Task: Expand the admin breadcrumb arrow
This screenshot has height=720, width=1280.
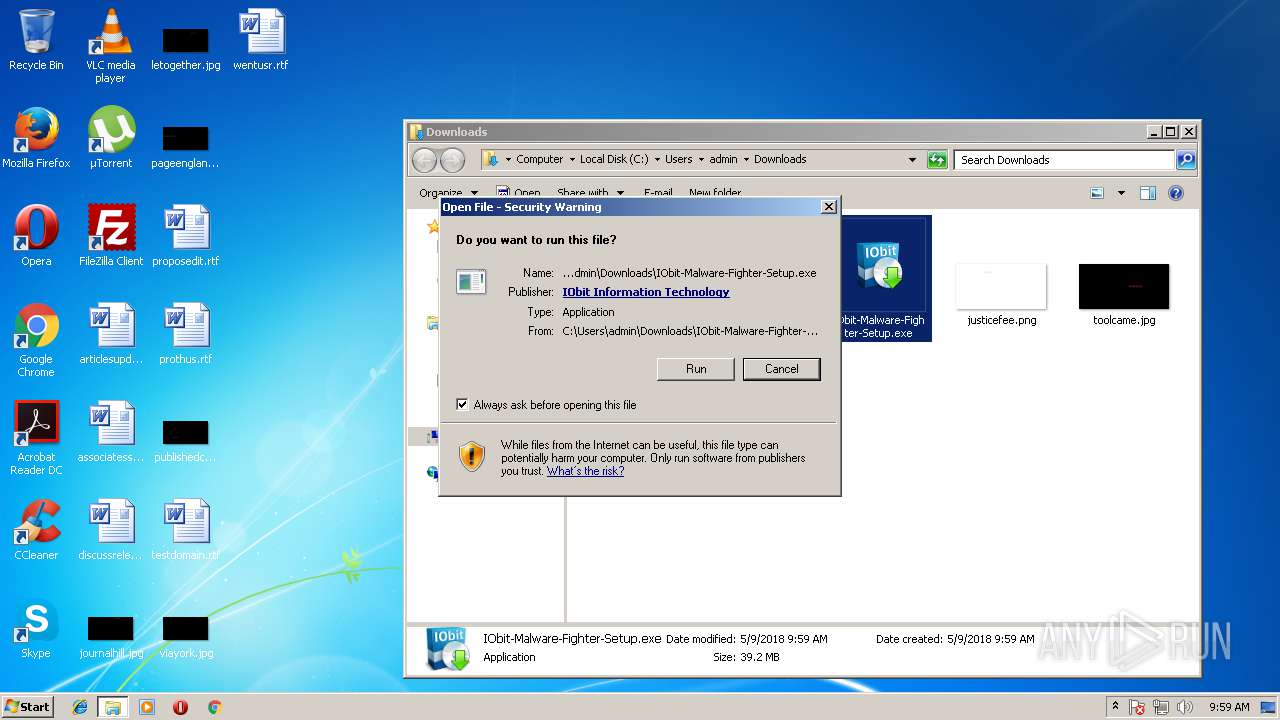Action: click(x=746, y=160)
